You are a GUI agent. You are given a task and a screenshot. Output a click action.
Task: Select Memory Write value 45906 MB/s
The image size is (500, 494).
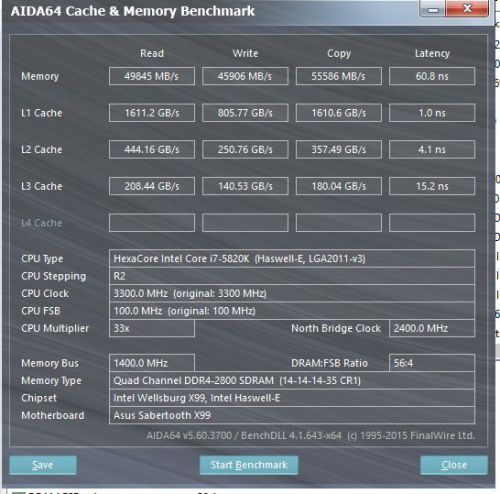coord(245,76)
